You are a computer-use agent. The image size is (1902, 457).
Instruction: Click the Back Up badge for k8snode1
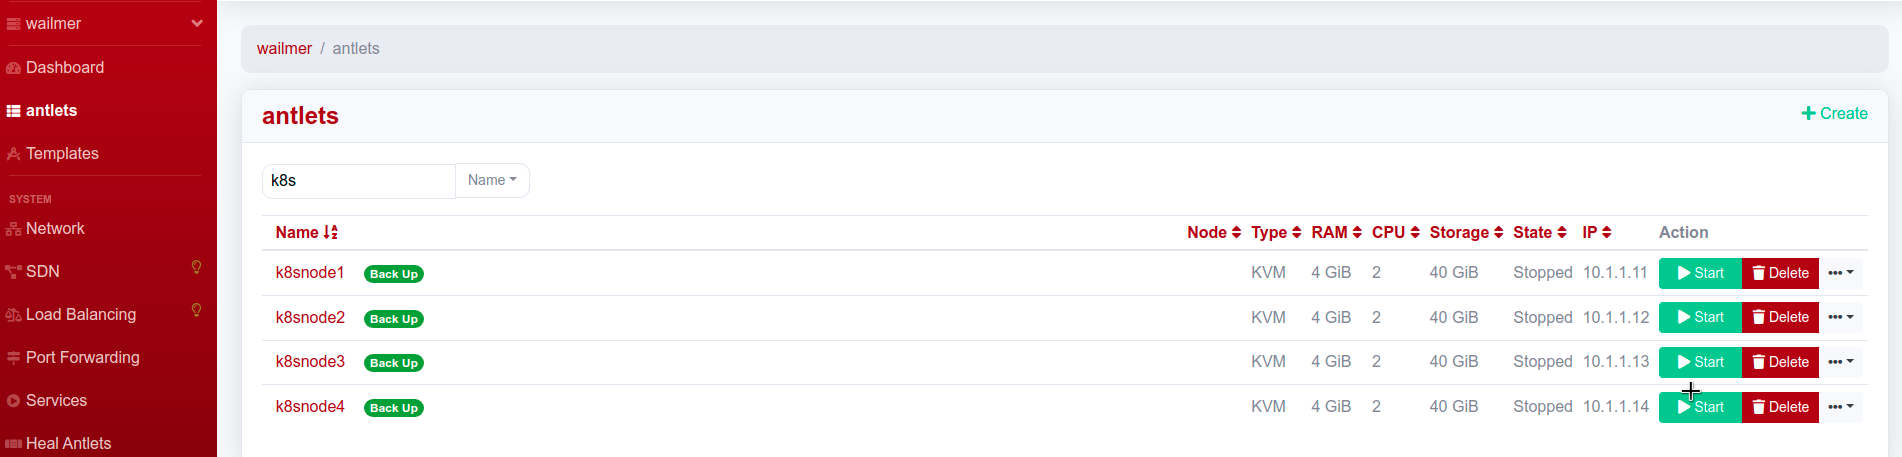point(394,274)
